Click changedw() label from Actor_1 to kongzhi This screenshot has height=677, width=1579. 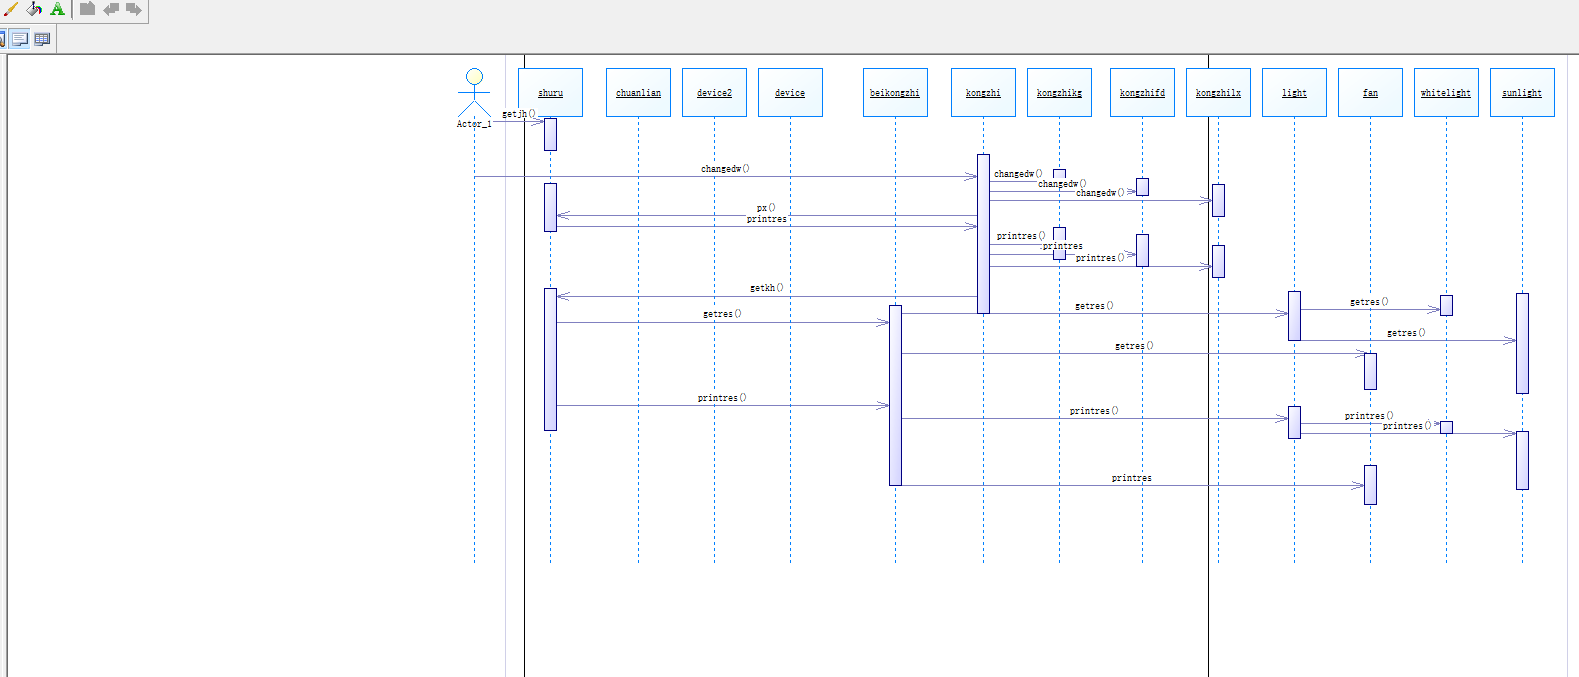[x=725, y=169]
